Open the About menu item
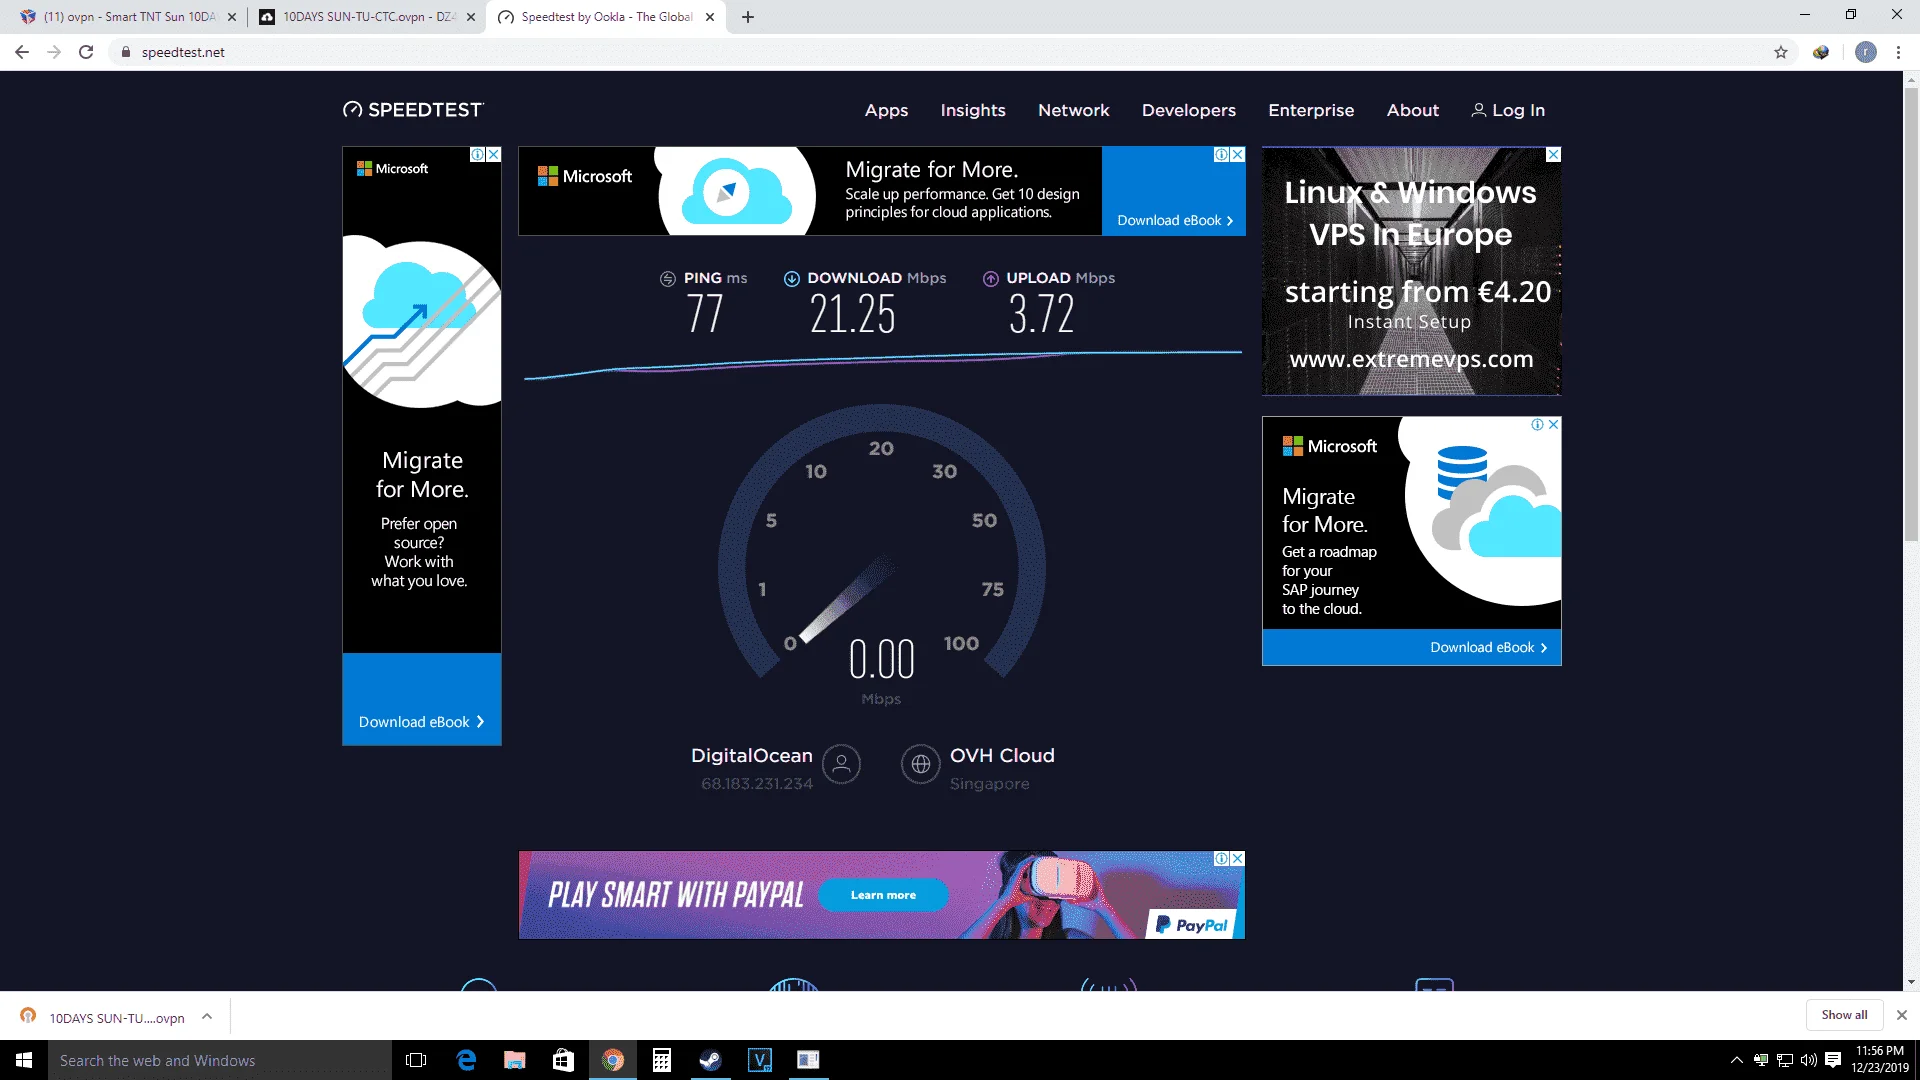 coord(1413,110)
